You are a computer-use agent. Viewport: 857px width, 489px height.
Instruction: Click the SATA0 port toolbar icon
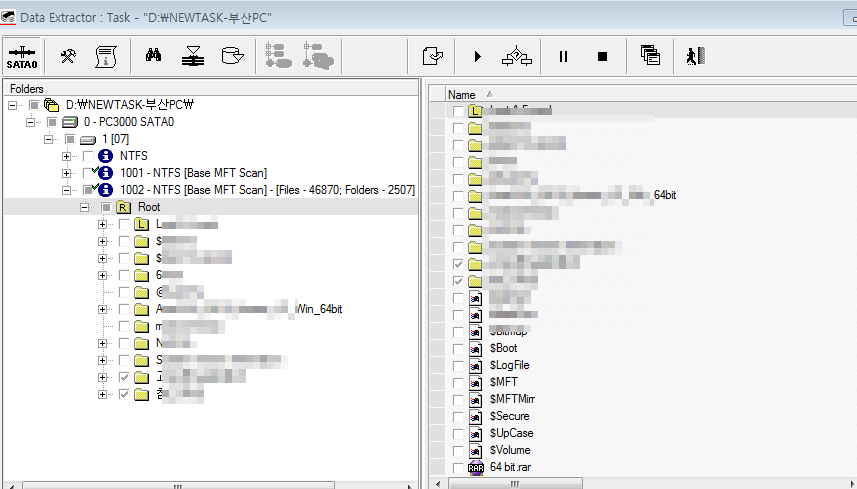tap(22, 57)
